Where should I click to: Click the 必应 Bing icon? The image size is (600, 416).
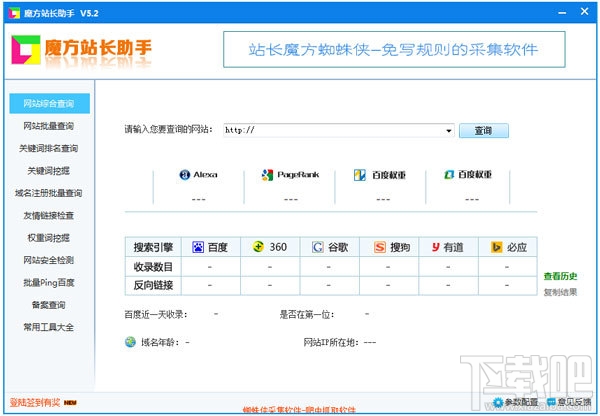pyautogui.click(x=496, y=247)
